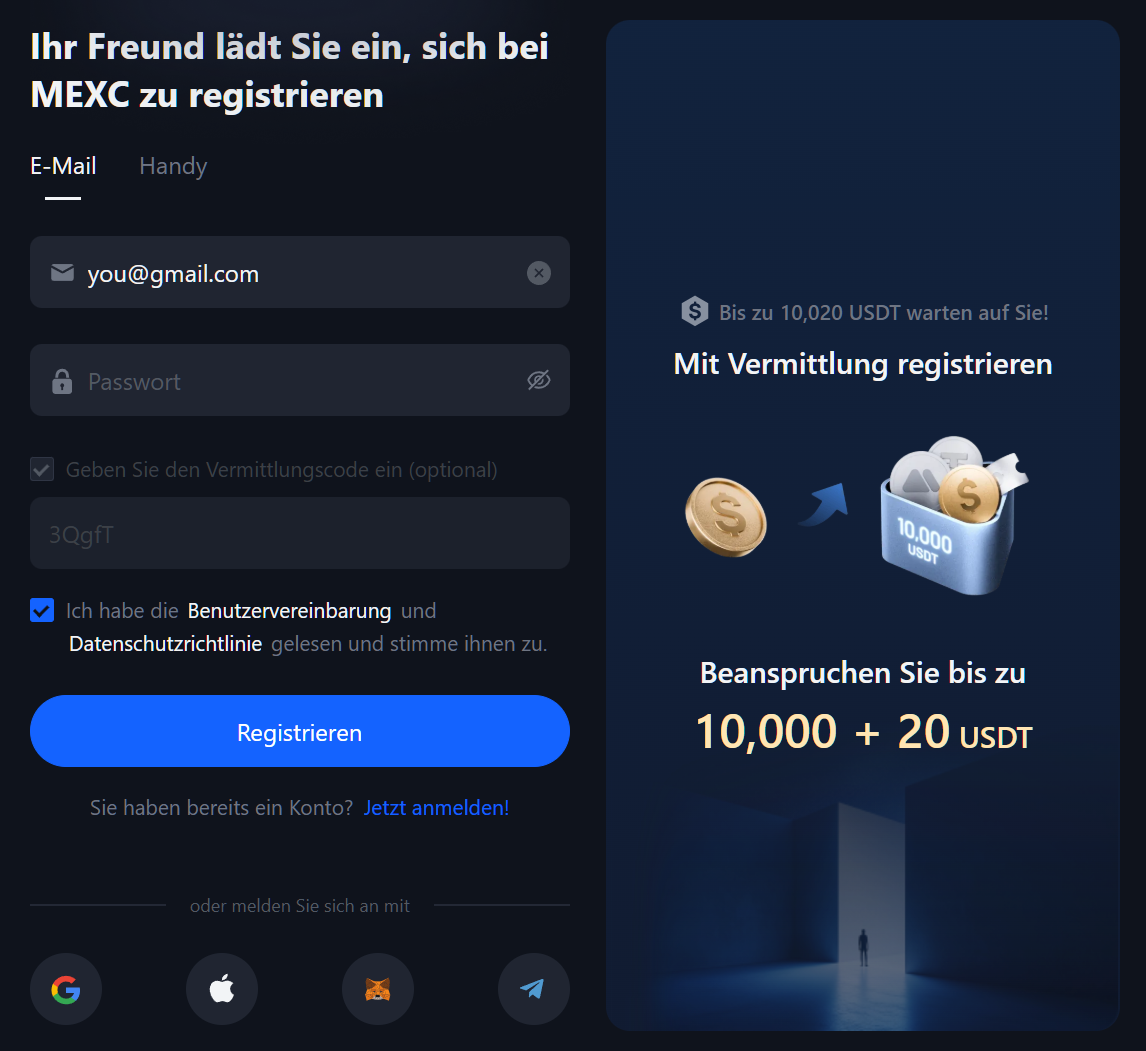
Task: Open the Benutzervereinbarung link
Action: pos(289,610)
